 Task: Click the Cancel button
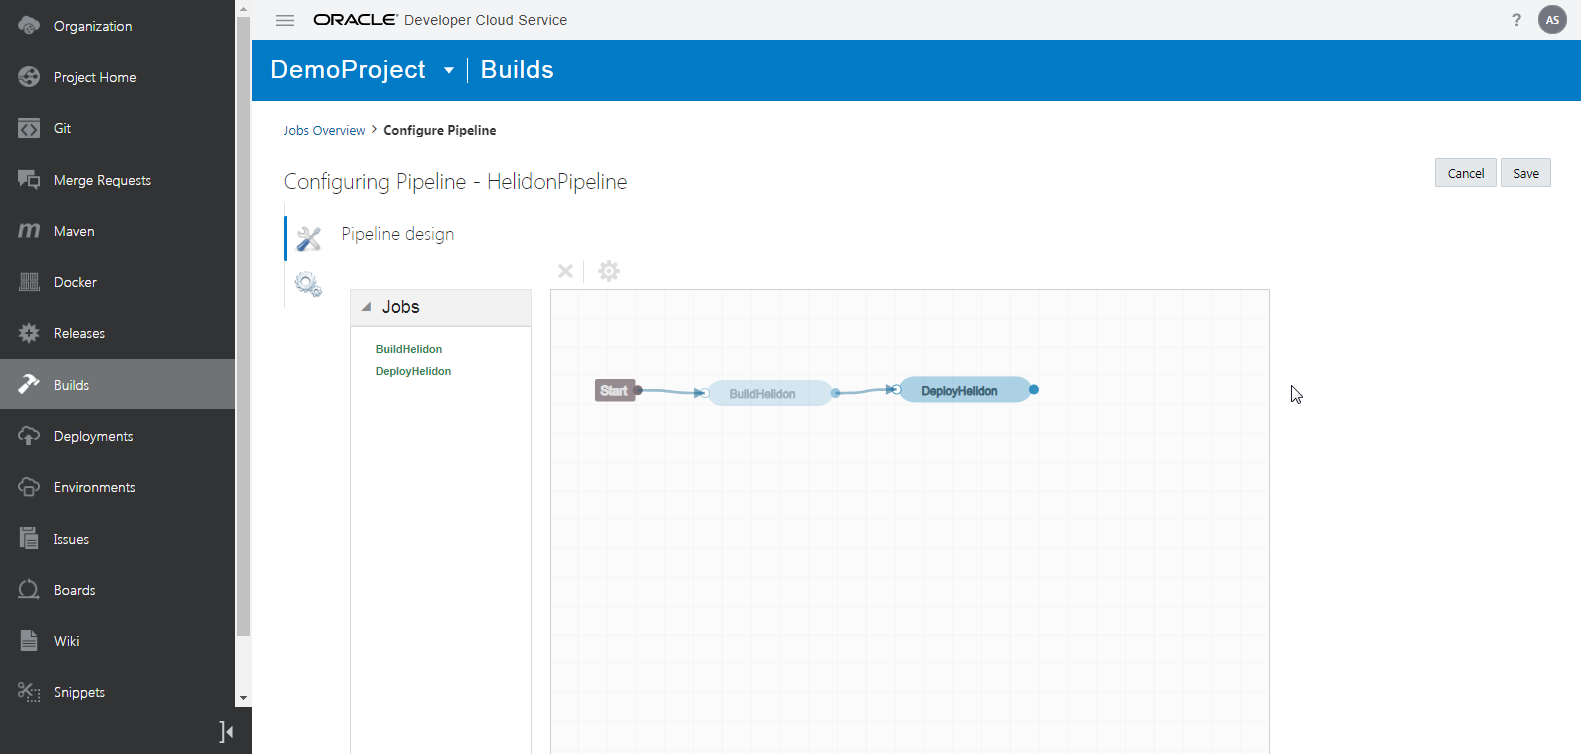coord(1465,173)
